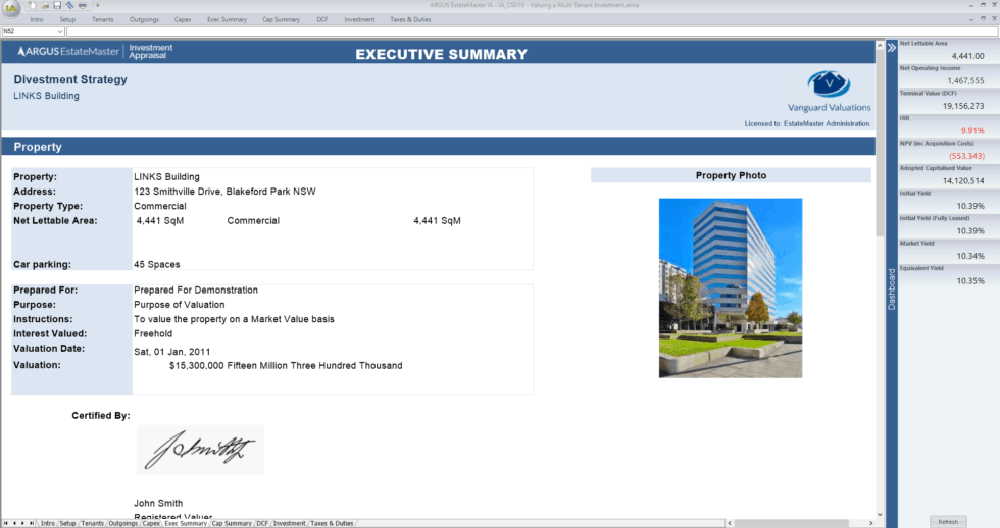Click the property photo of the building

click(730, 288)
